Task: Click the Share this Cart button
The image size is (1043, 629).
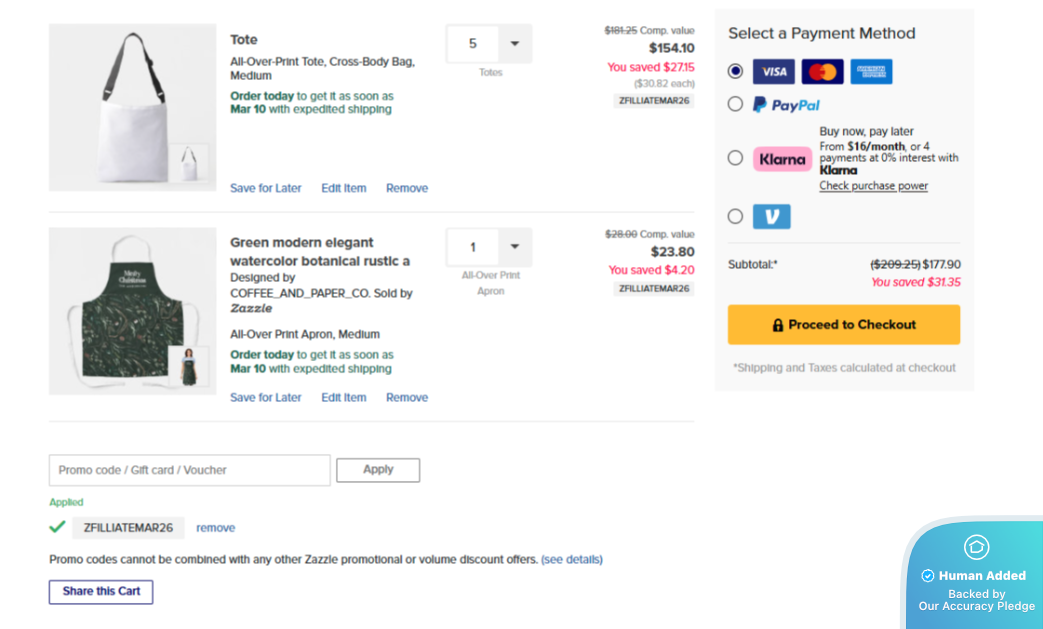Action: (x=101, y=591)
